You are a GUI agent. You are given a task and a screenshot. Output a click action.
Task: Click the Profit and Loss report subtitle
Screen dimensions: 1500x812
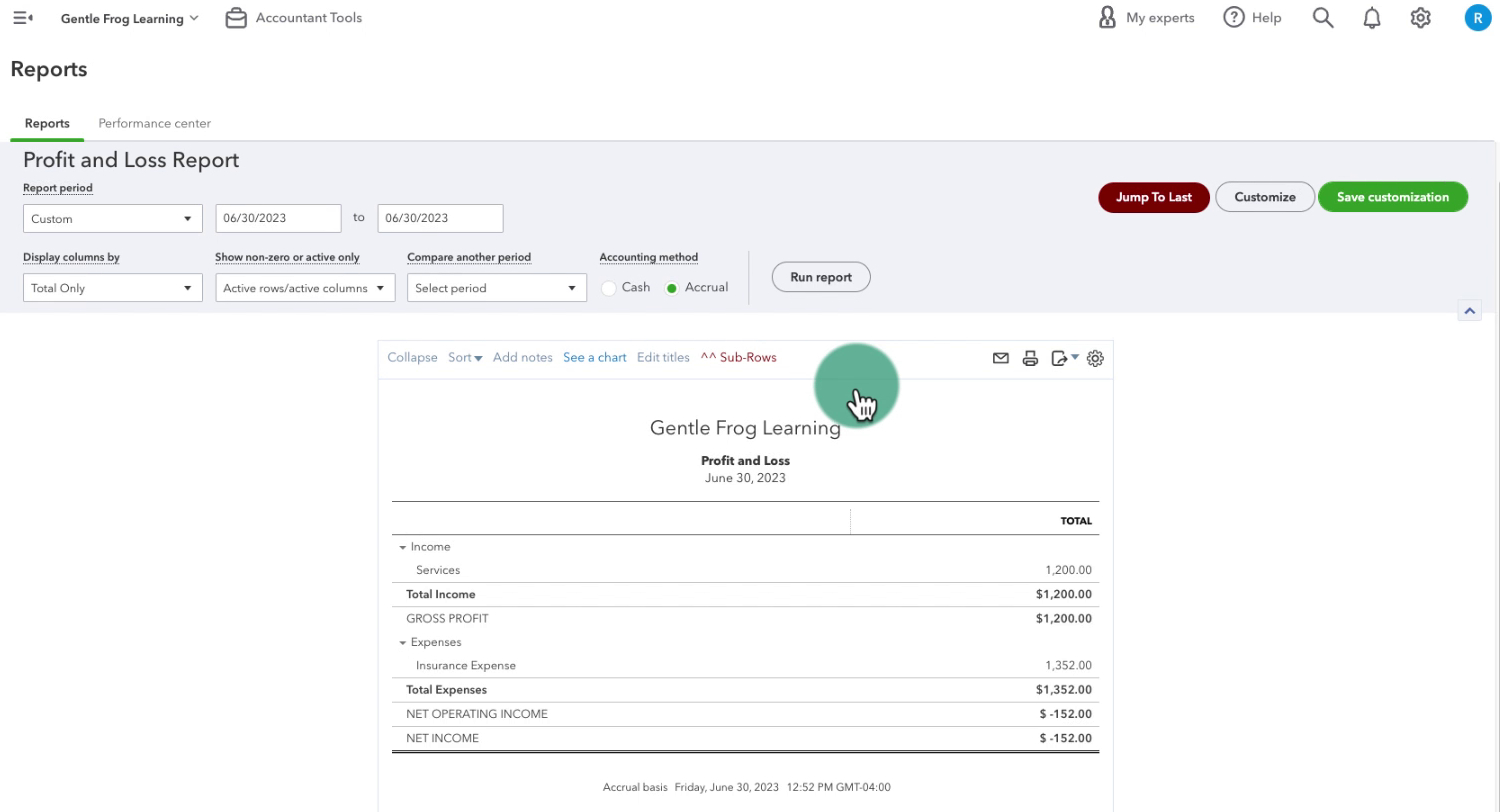pos(745,461)
